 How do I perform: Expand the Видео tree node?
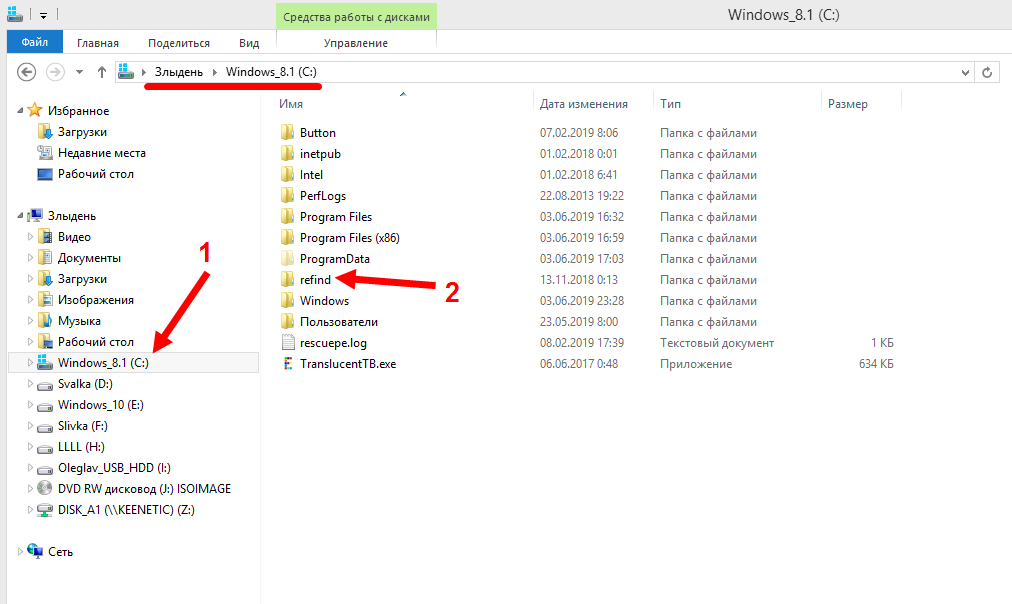tap(30, 236)
